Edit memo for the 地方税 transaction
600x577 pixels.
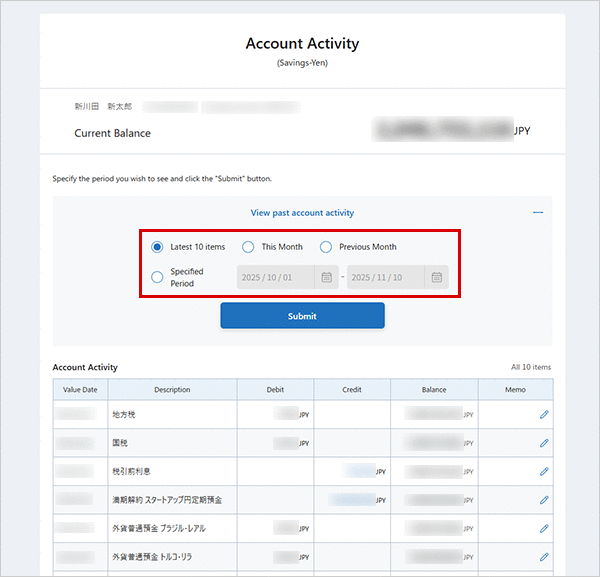click(x=544, y=414)
